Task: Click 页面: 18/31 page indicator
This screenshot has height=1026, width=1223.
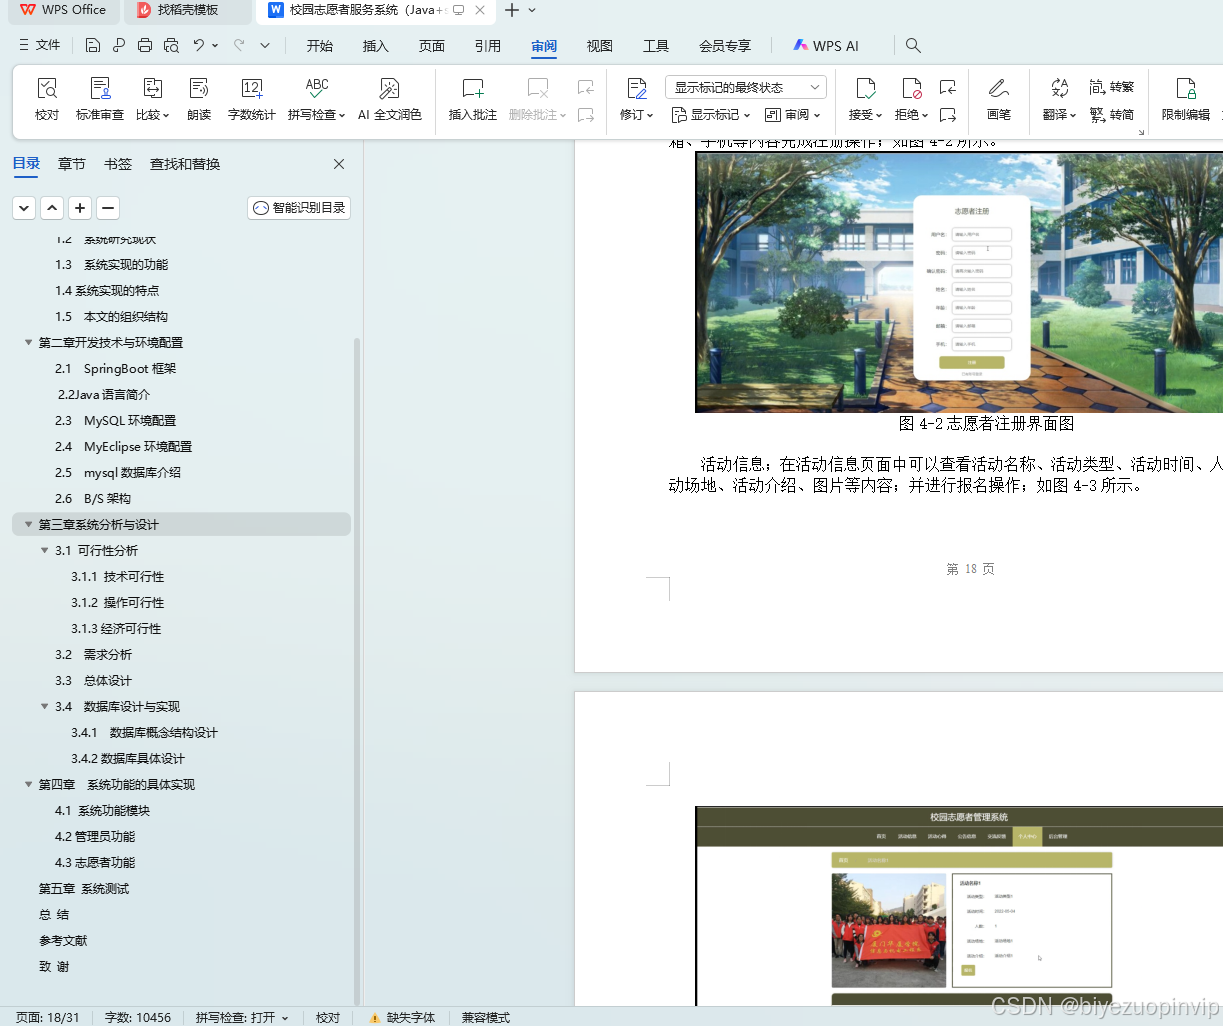Action: [x=48, y=1017]
